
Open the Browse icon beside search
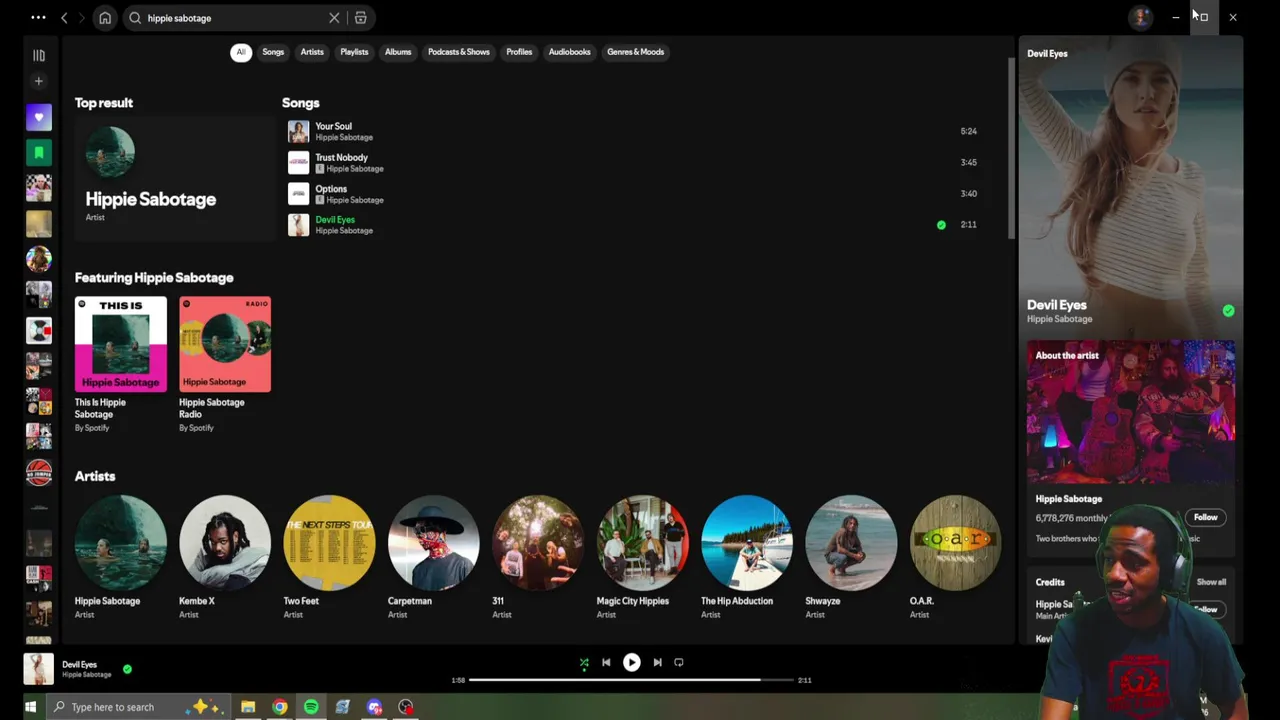(x=360, y=18)
